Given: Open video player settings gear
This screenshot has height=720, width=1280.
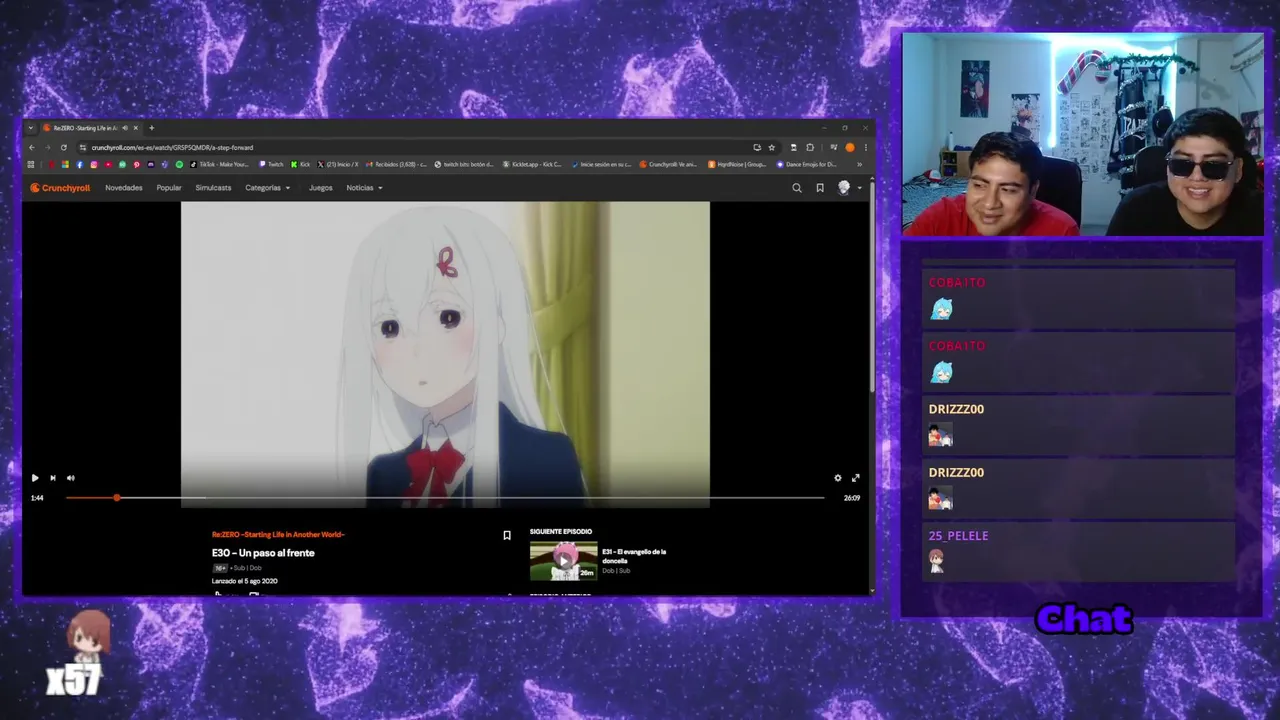Looking at the screenshot, I should 838,478.
